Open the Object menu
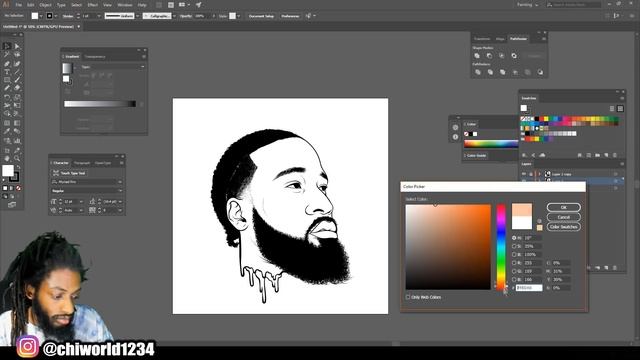This screenshot has height=360, width=640. pyautogui.click(x=45, y=5)
